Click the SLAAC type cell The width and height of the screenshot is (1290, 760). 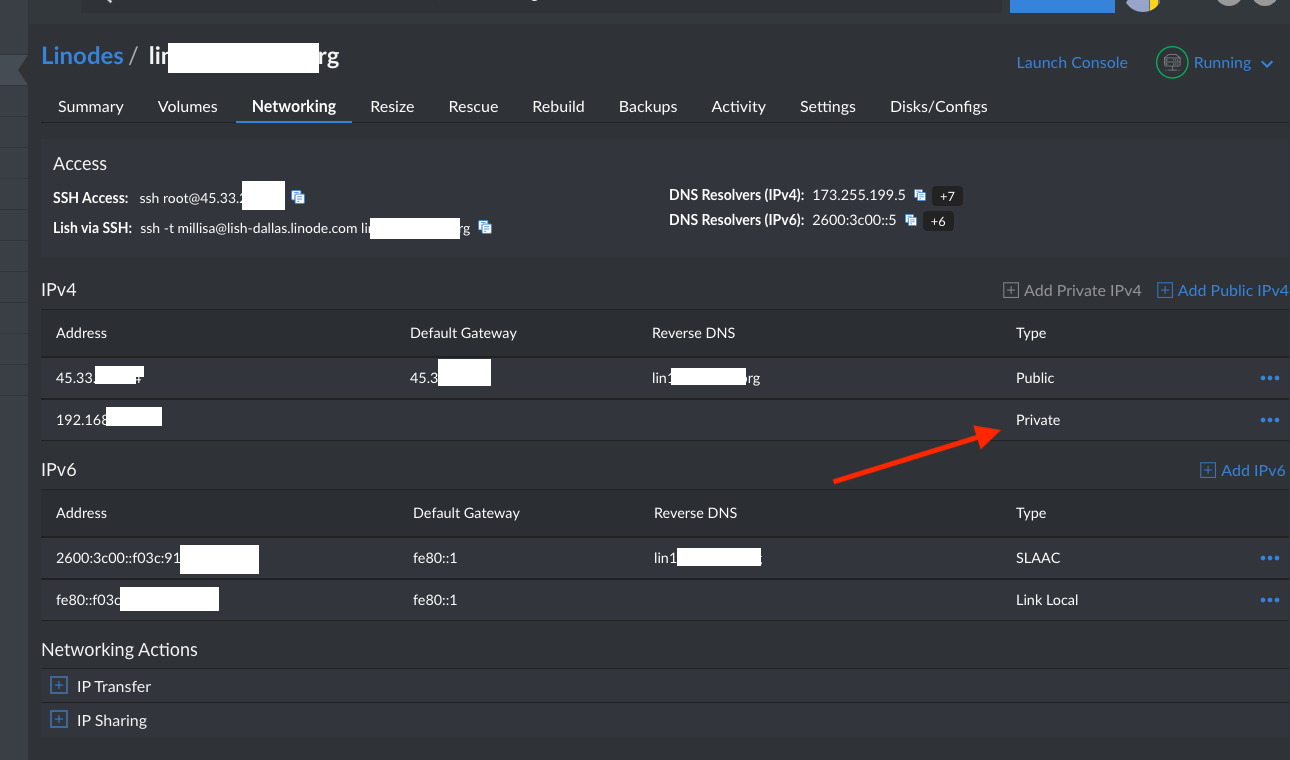pos(1038,558)
